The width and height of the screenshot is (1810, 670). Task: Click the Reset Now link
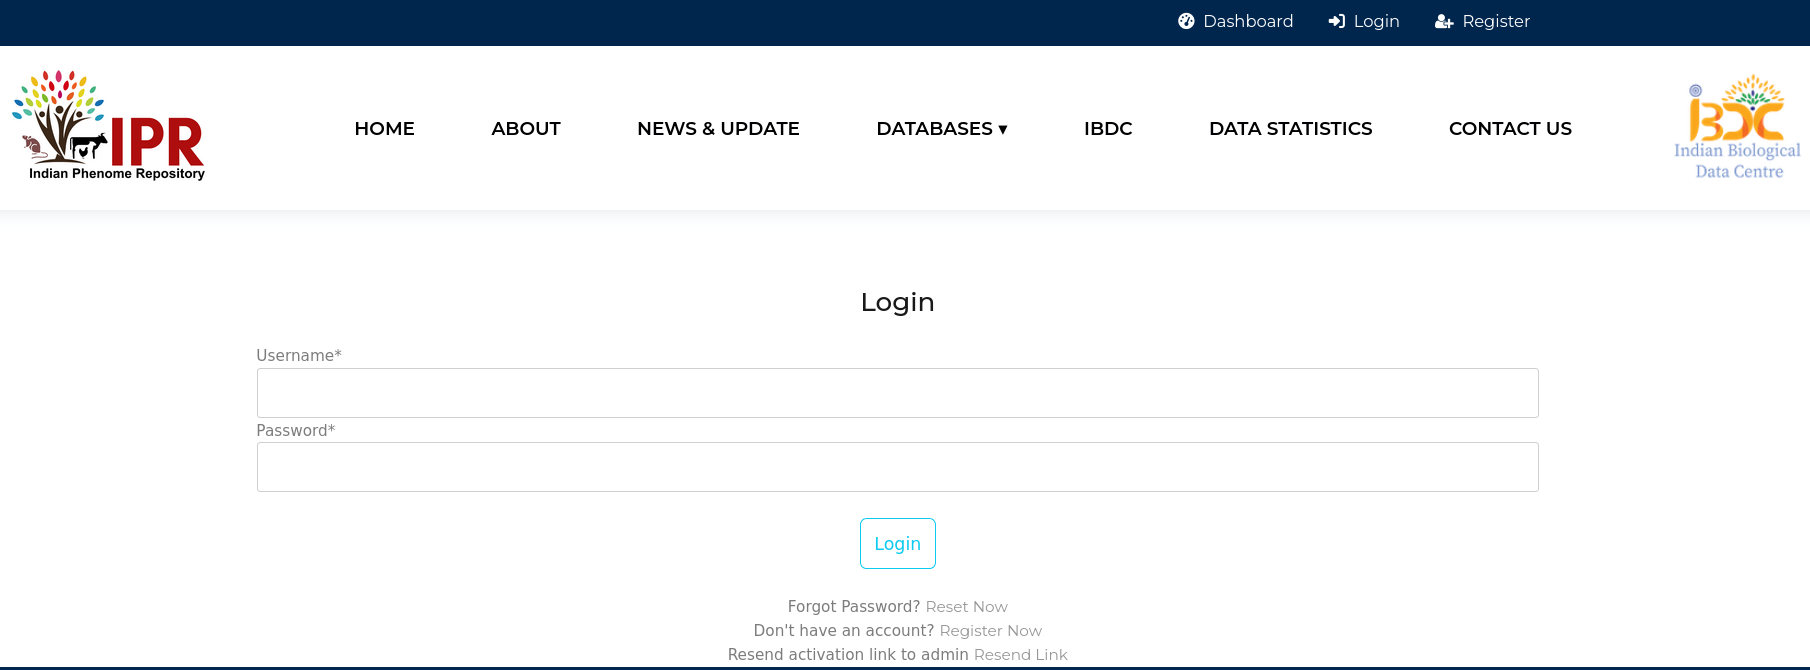(966, 607)
